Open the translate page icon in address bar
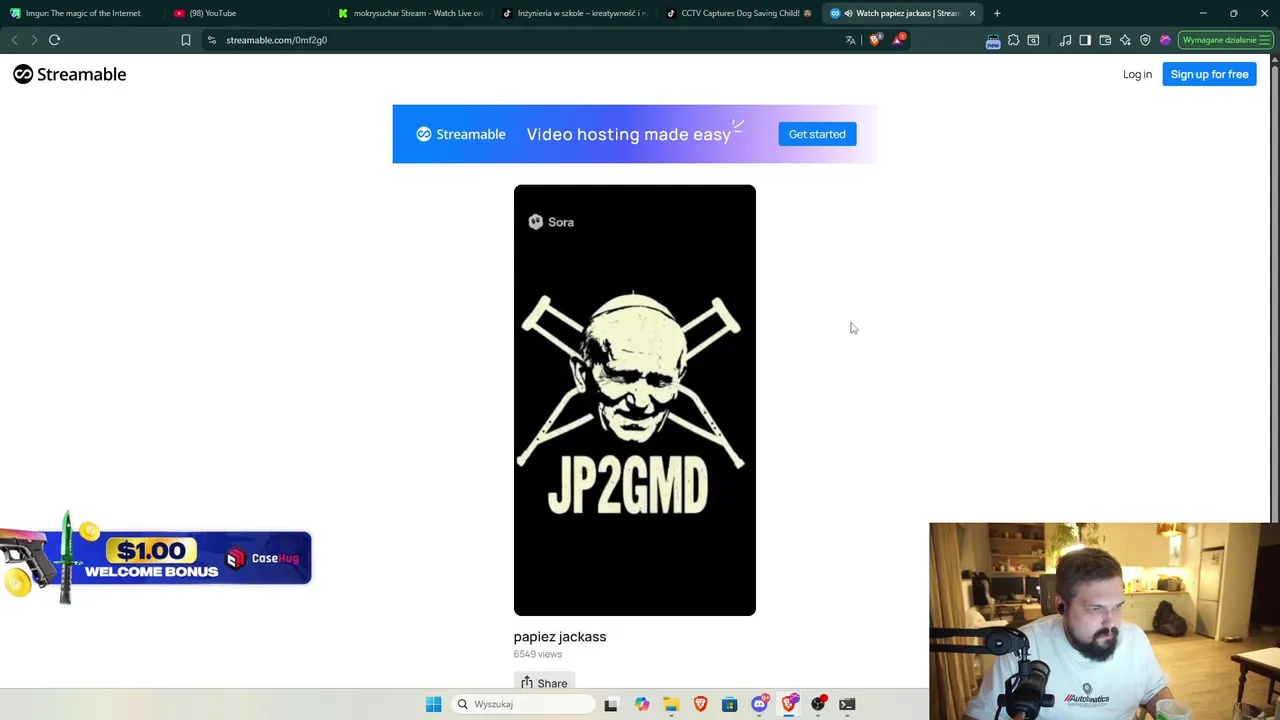Viewport: 1280px width, 720px height. pos(851,40)
